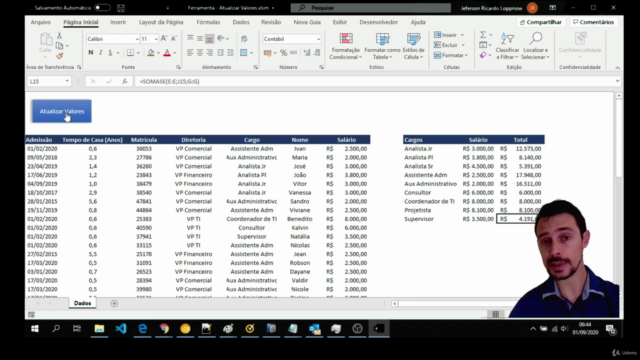Expand the formula bar chevron
Viewport: 640px width, 360px height.
[x=617, y=81]
